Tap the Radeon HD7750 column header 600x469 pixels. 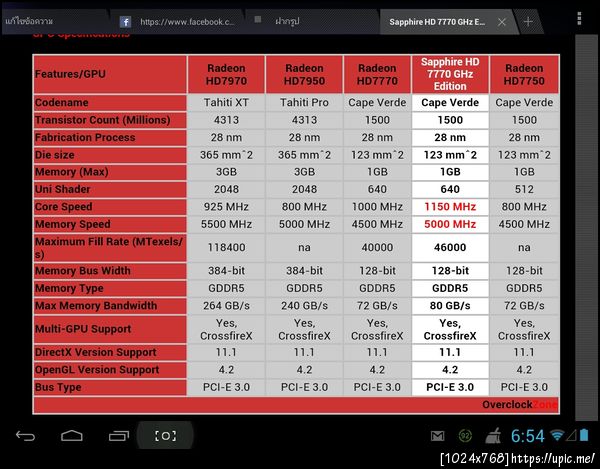524,74
